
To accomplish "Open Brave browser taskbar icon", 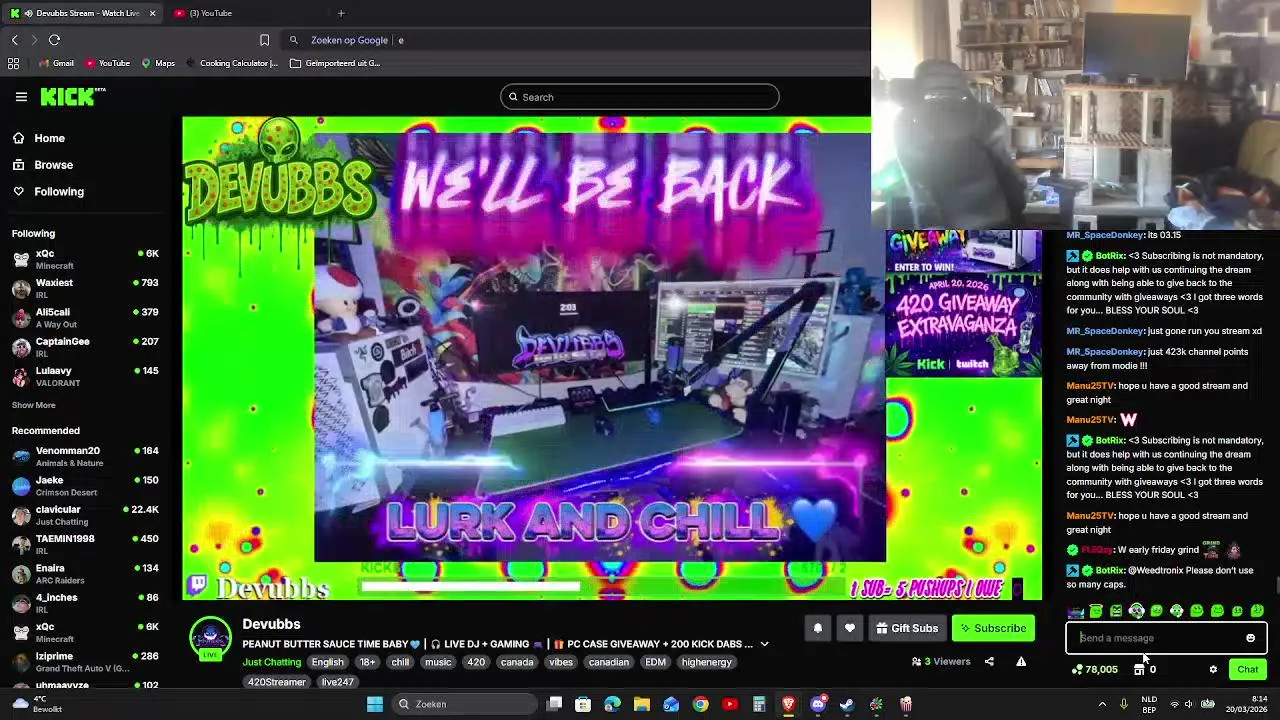I will 788,704.
